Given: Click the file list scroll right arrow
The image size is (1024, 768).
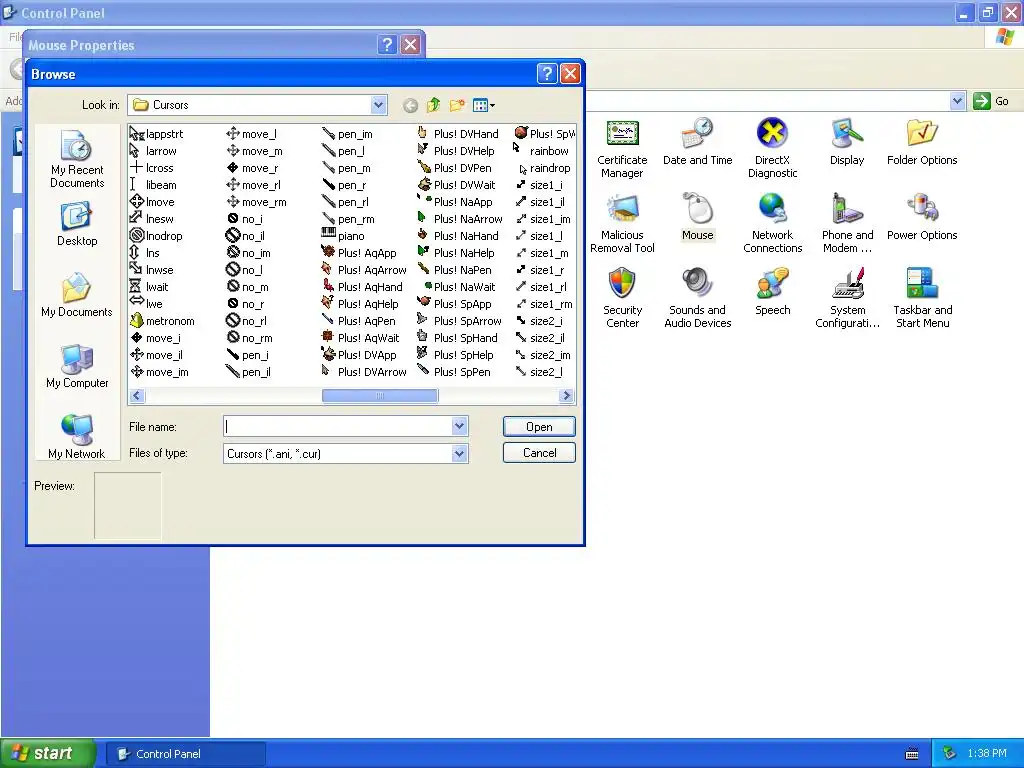Looking at the screenshot, I should click(566, 396).
